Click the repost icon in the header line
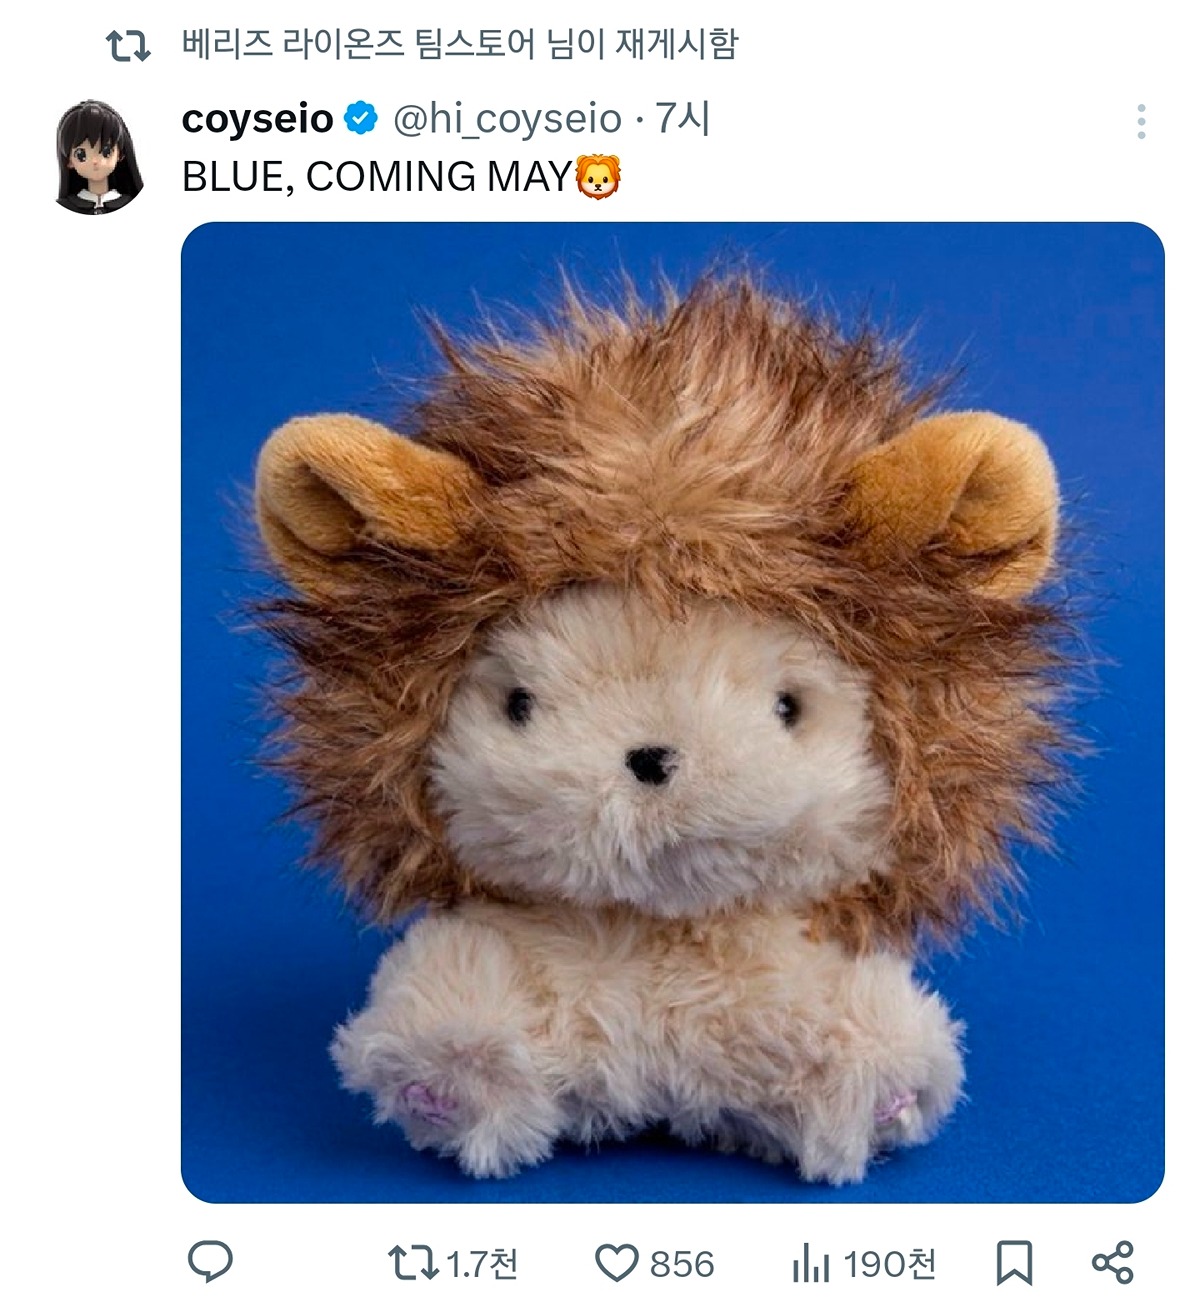The width and height of the screenshot is (1200, 1312). tap(128, 45)
